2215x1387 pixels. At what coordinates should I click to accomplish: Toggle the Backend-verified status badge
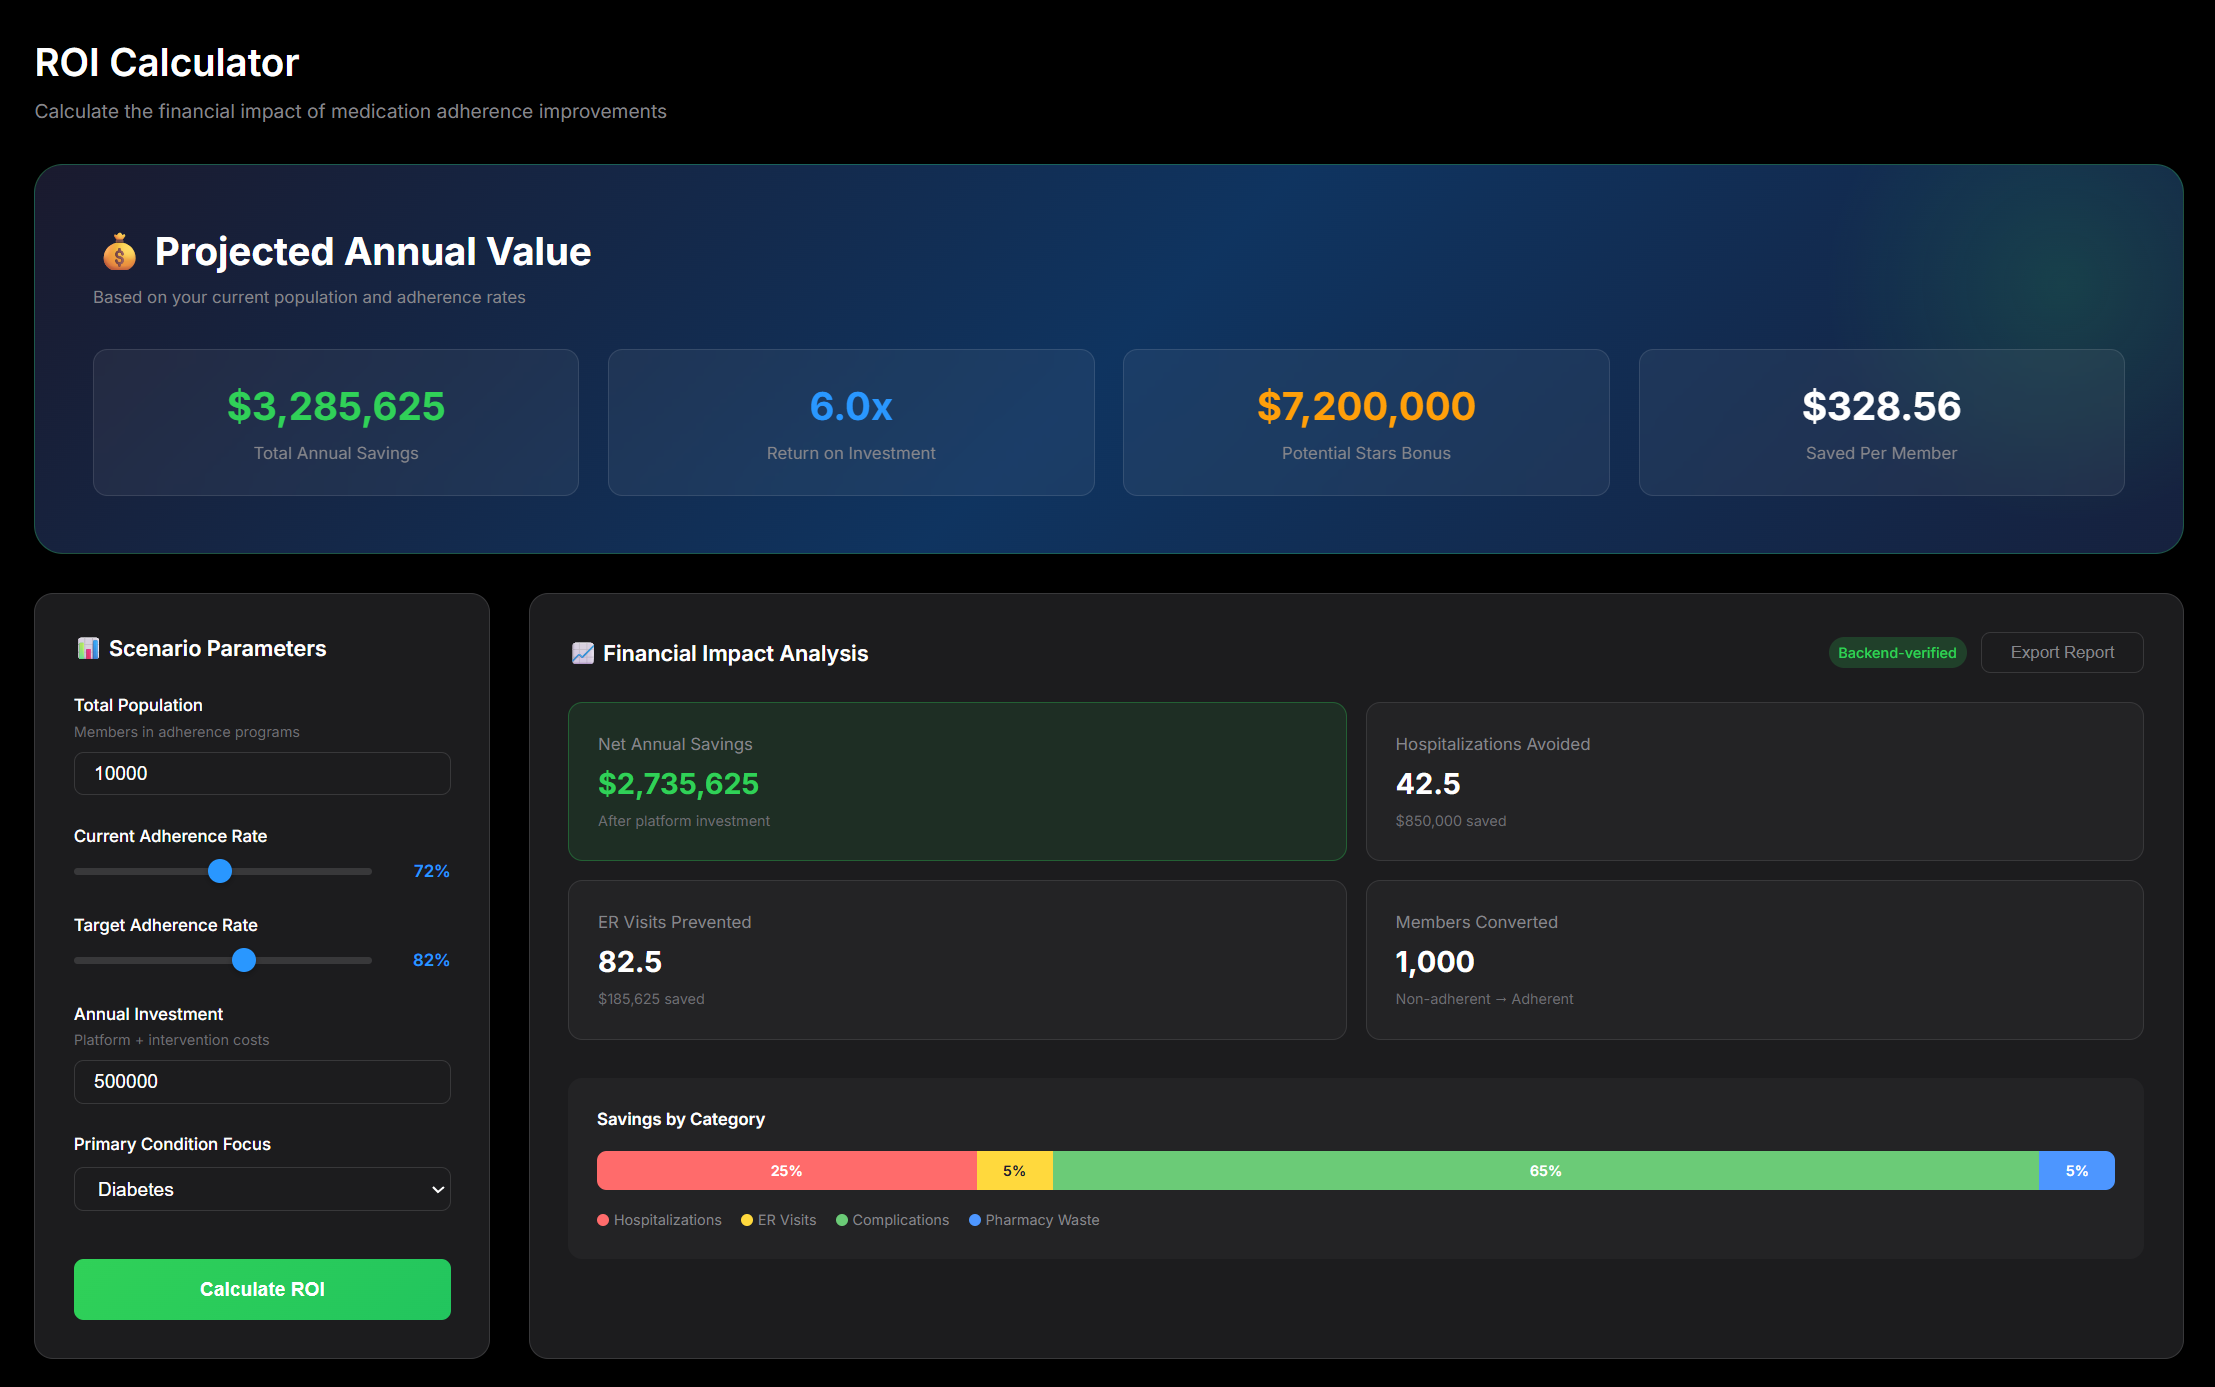pyautogui.click(x=1897, y=652)
